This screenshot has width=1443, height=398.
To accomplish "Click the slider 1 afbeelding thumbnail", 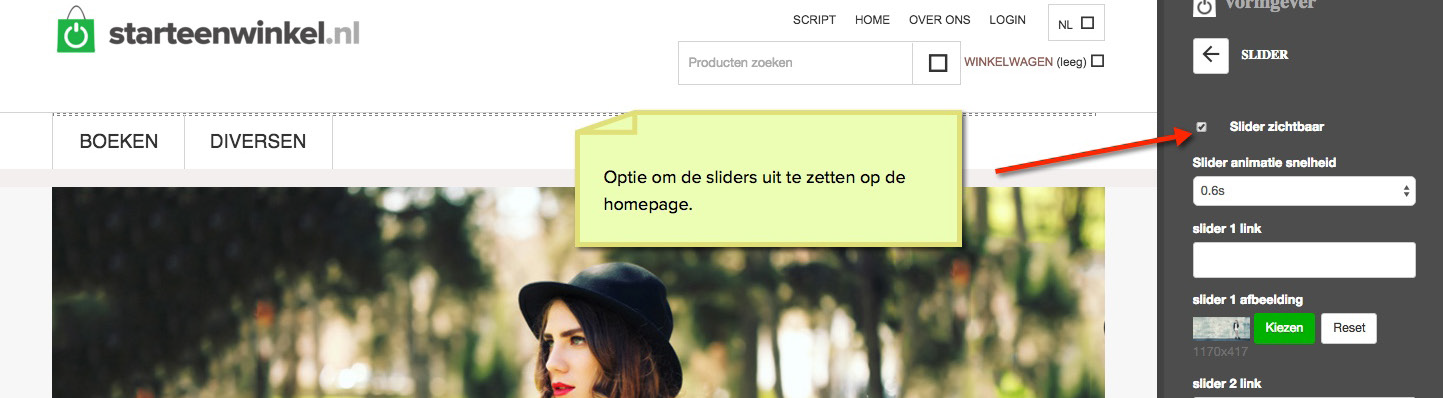I will (x=1220, y=328).
